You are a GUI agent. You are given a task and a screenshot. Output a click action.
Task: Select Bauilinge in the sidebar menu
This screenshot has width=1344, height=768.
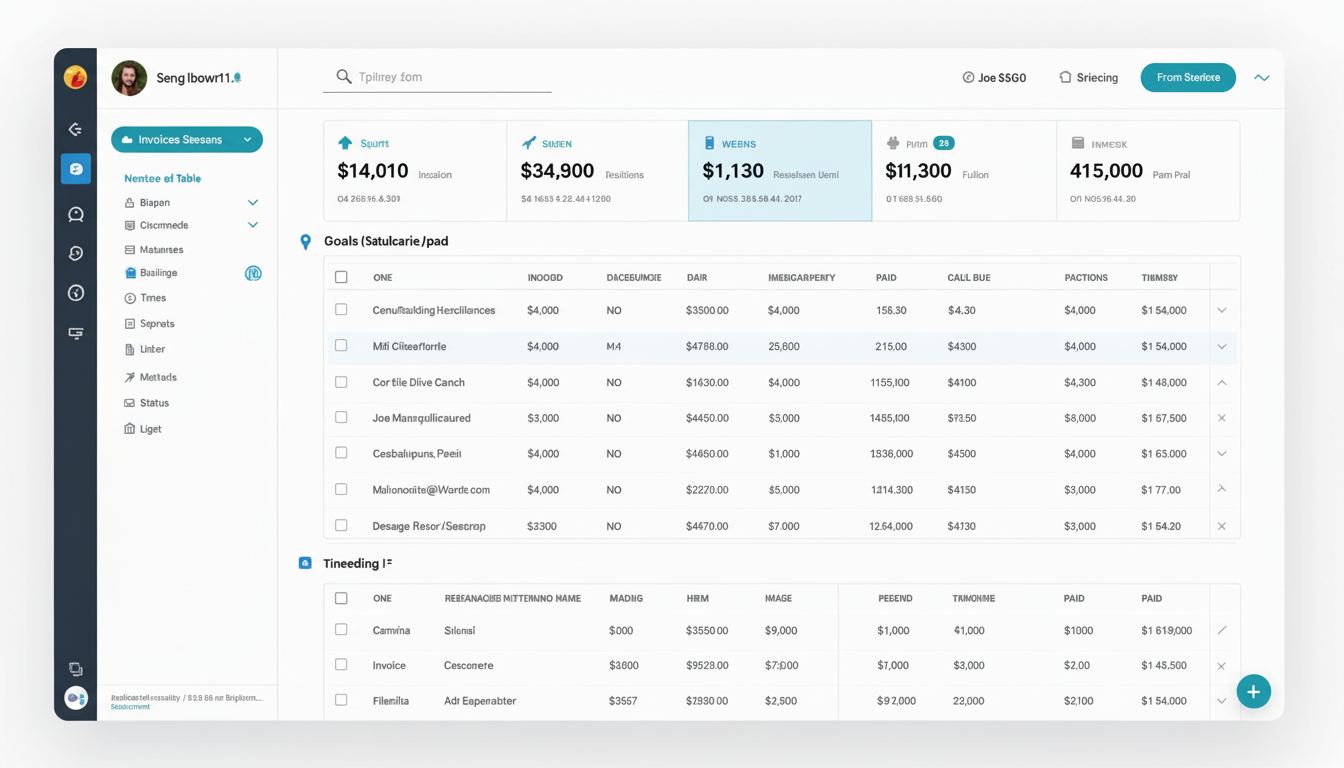click(158, 273)
